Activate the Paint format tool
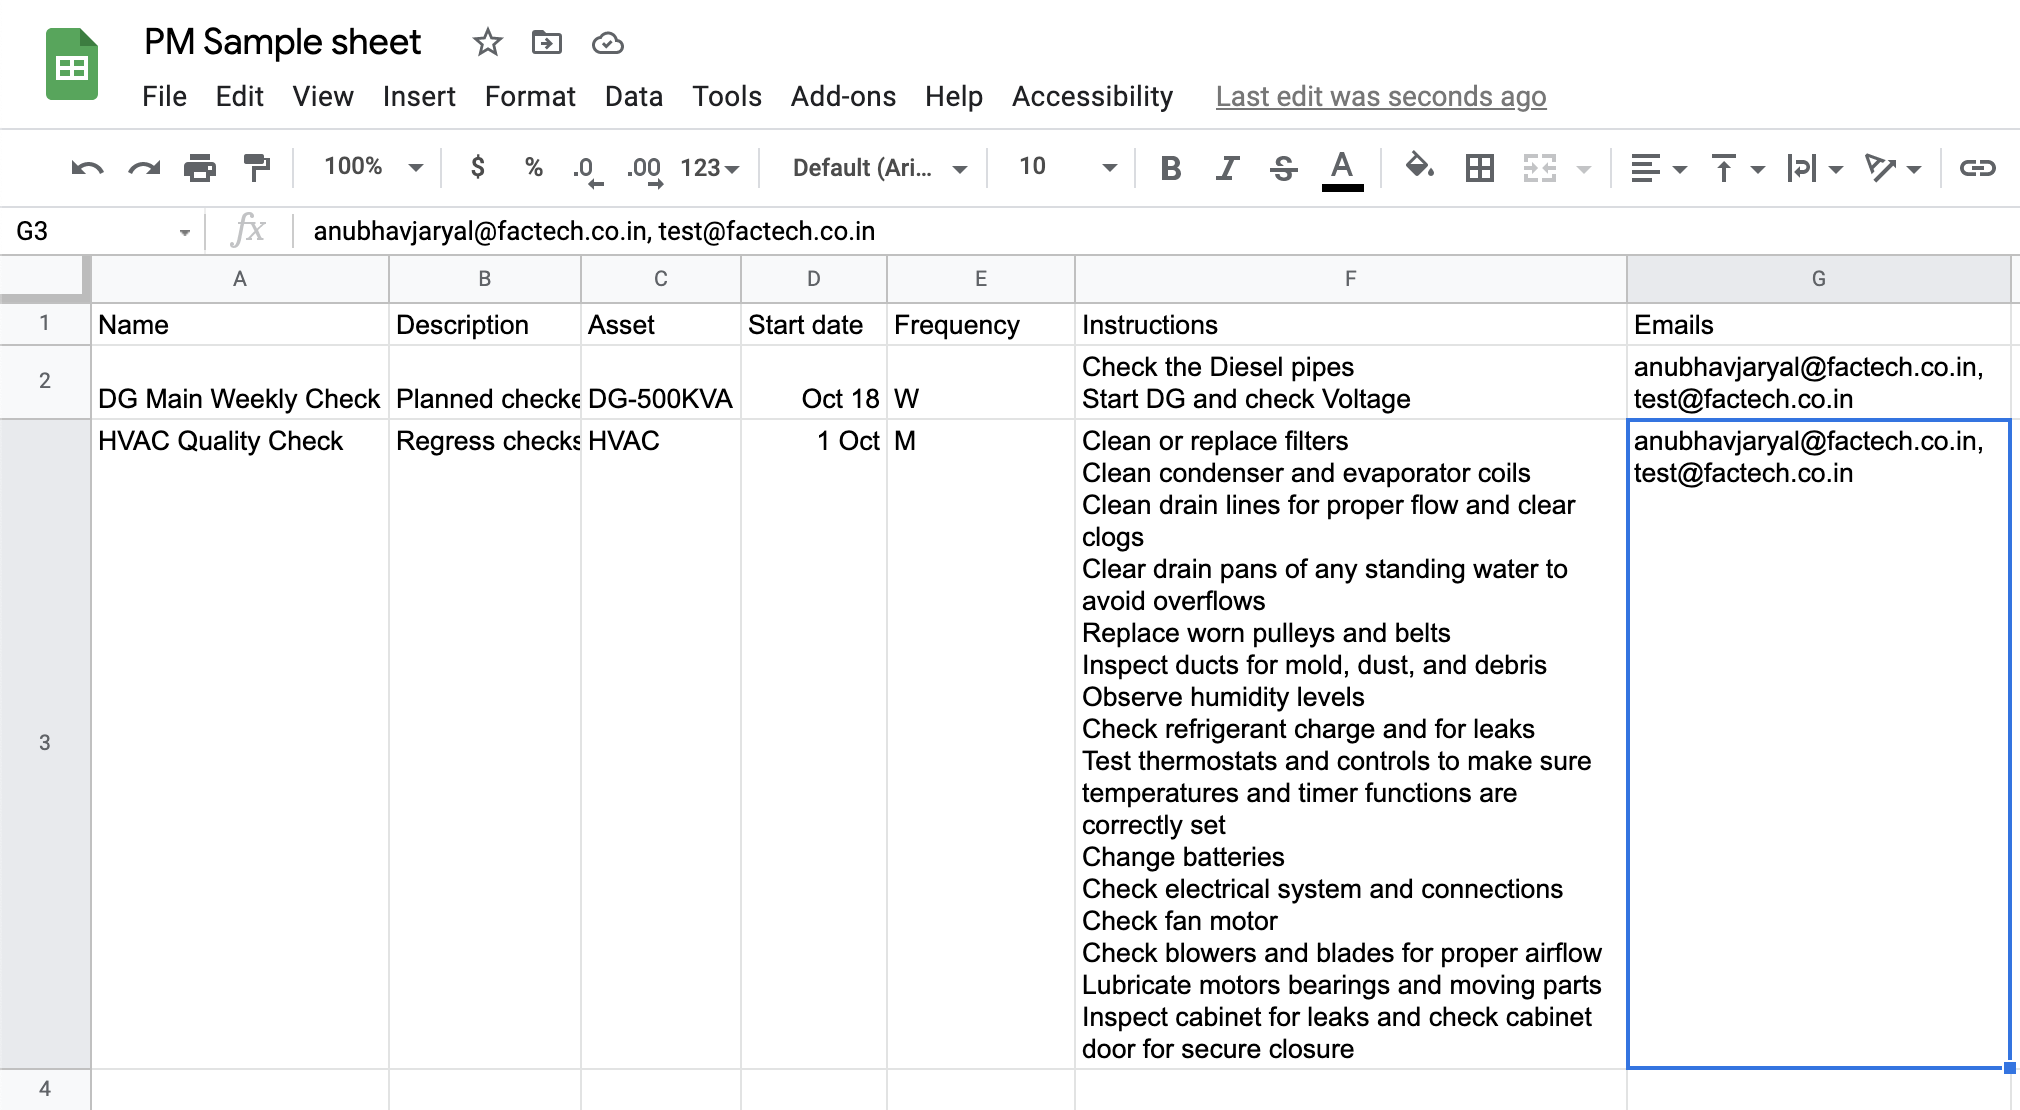2020x1110 pixels. (x=257, y=168)
